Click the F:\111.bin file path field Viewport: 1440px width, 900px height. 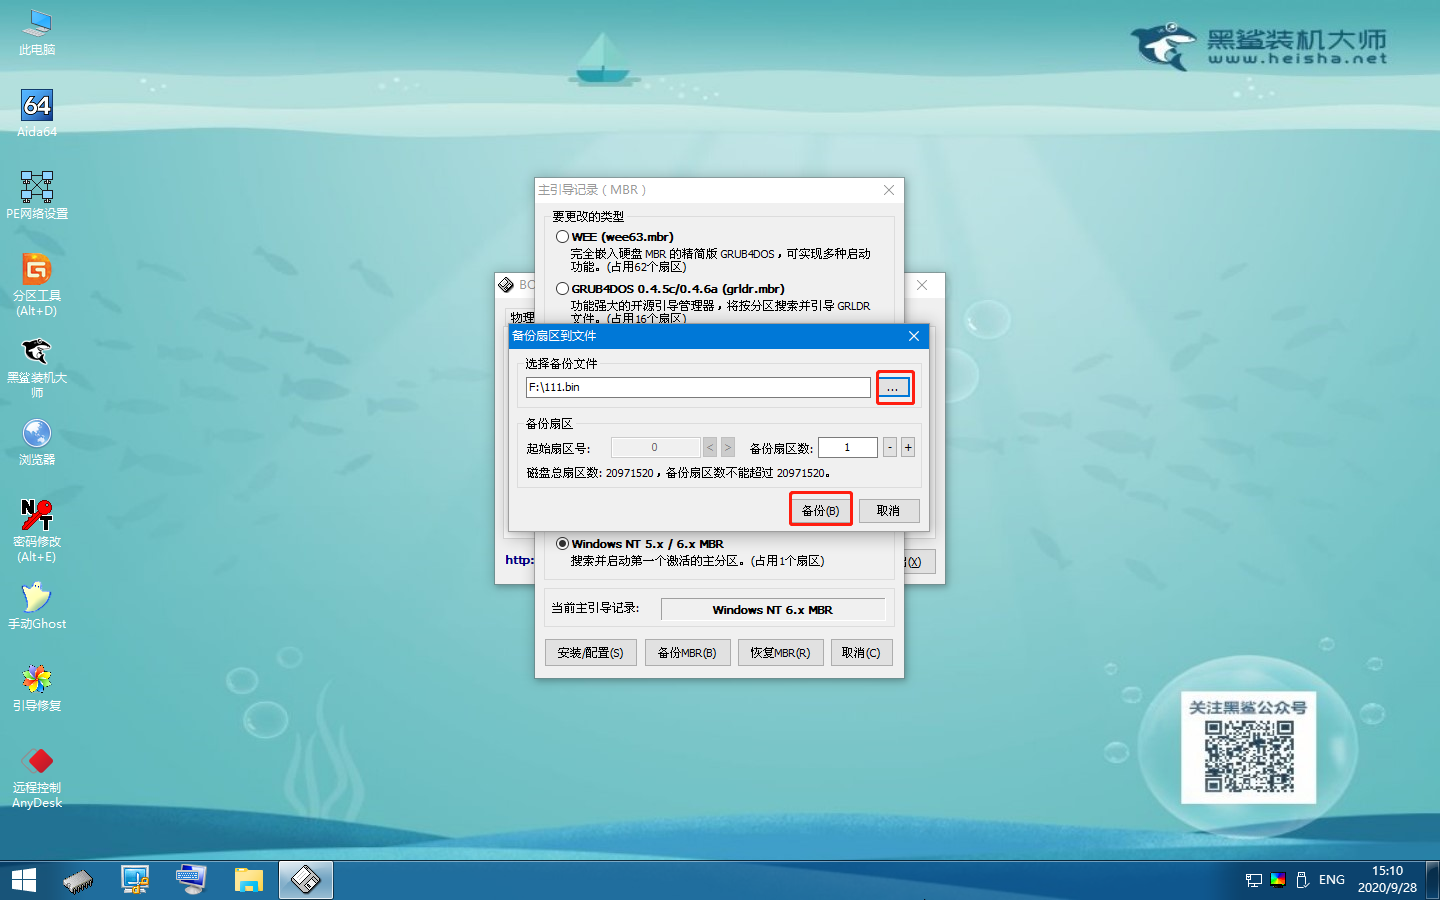pyautogui.click(x=697, y=387)
